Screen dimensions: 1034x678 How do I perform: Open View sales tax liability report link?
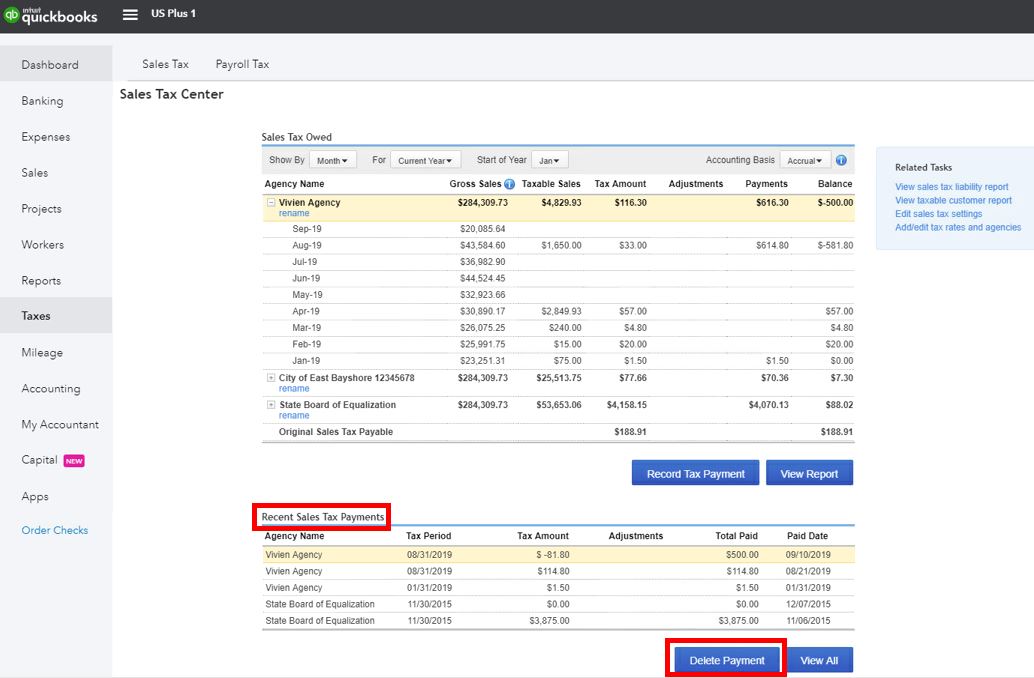[952, 187]
